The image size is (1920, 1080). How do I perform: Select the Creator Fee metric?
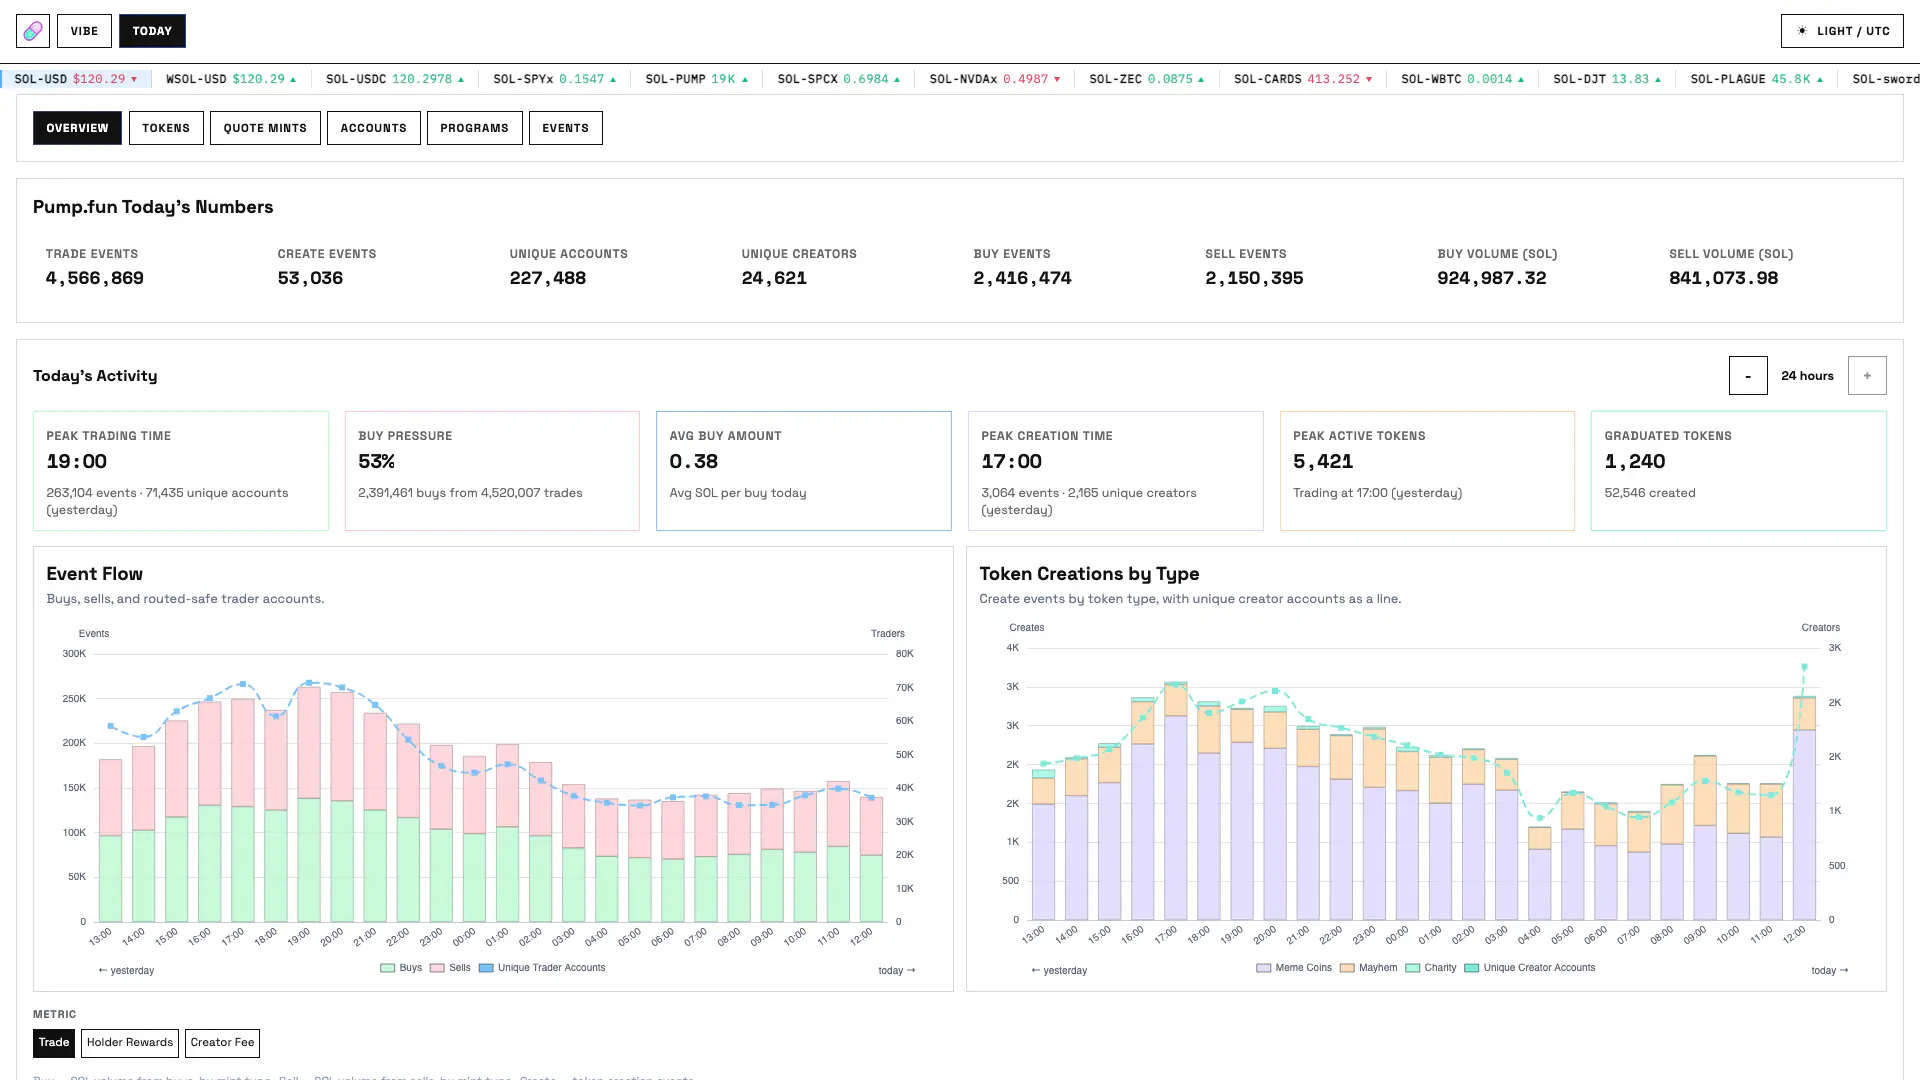click(x=222, y=1043)
